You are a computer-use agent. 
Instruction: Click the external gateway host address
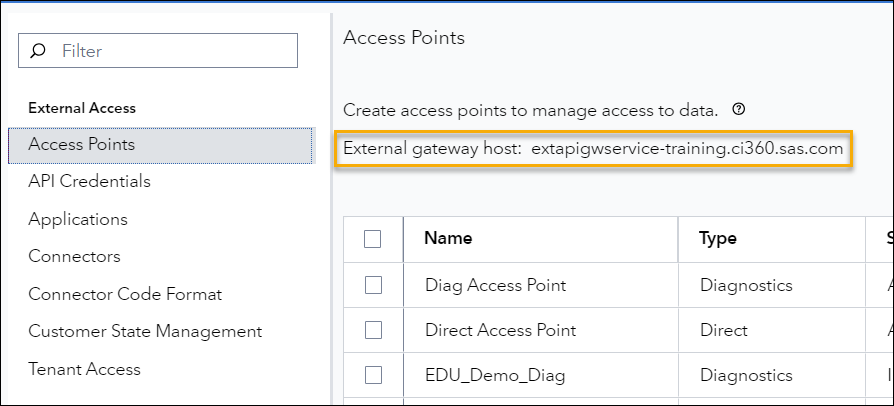pos(687,148)
